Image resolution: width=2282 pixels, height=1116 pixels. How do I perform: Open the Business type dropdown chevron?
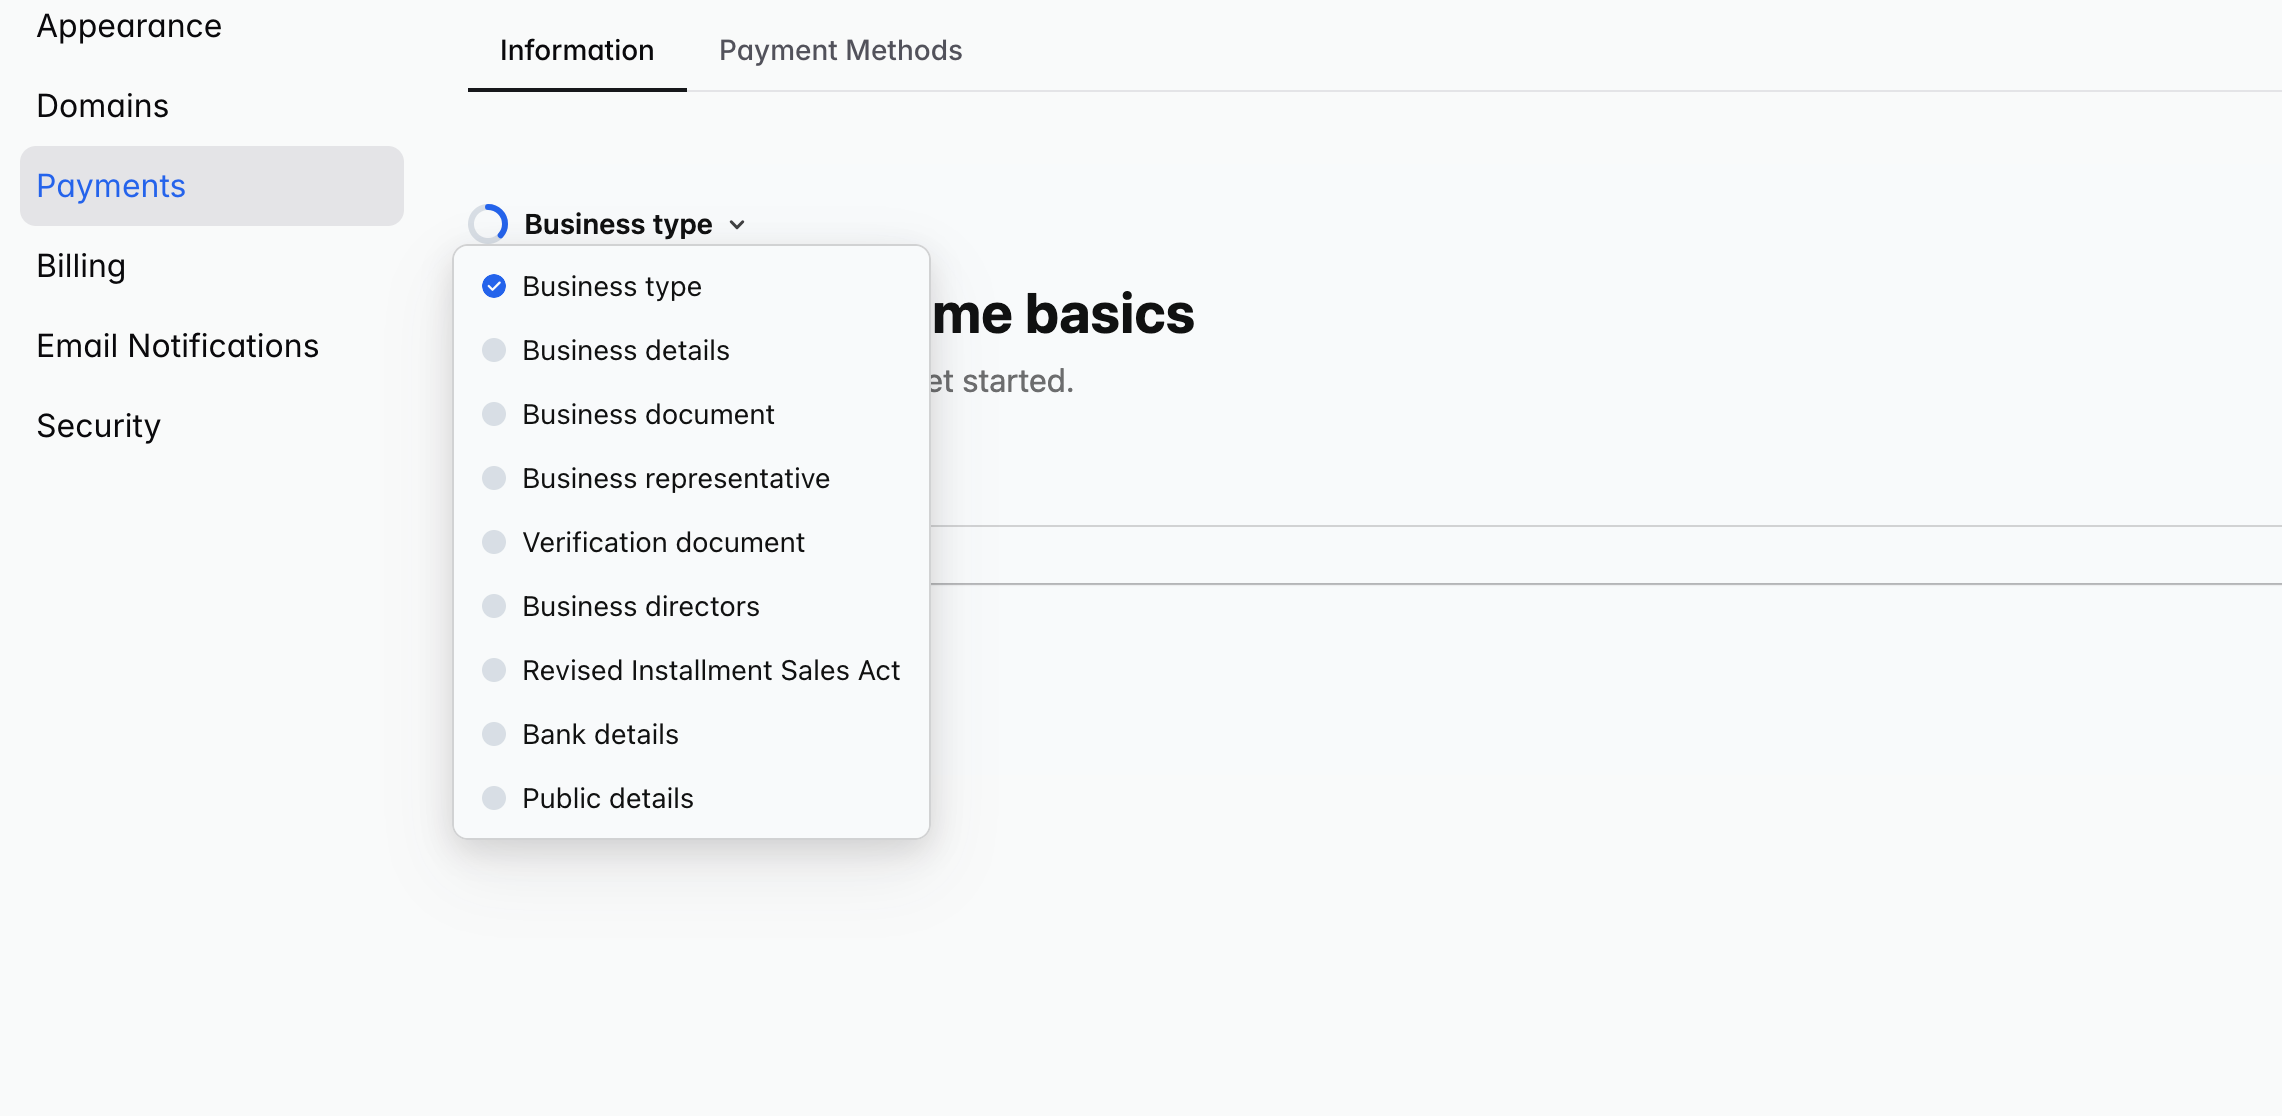738,224
